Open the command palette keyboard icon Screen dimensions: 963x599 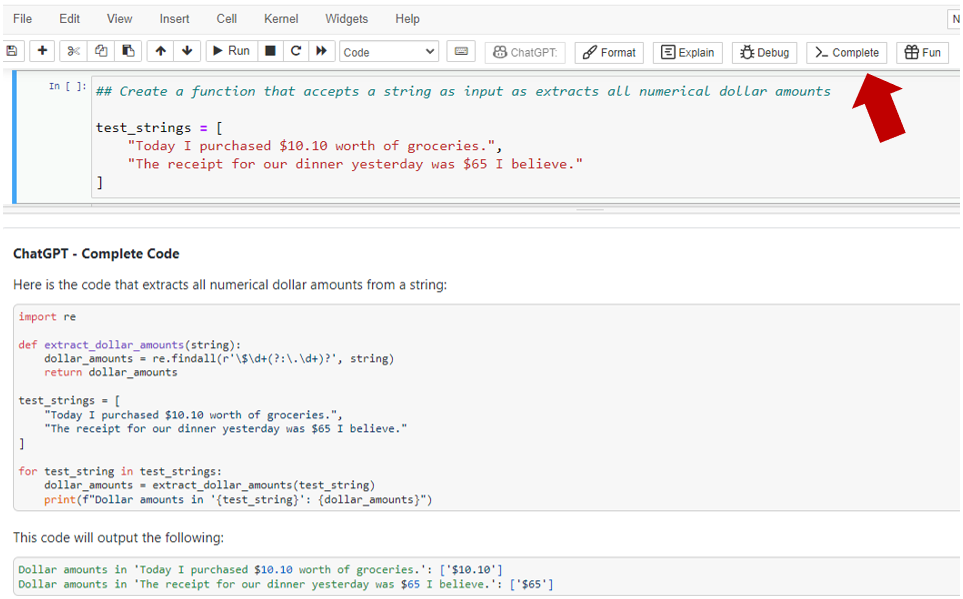click(461, 52)
